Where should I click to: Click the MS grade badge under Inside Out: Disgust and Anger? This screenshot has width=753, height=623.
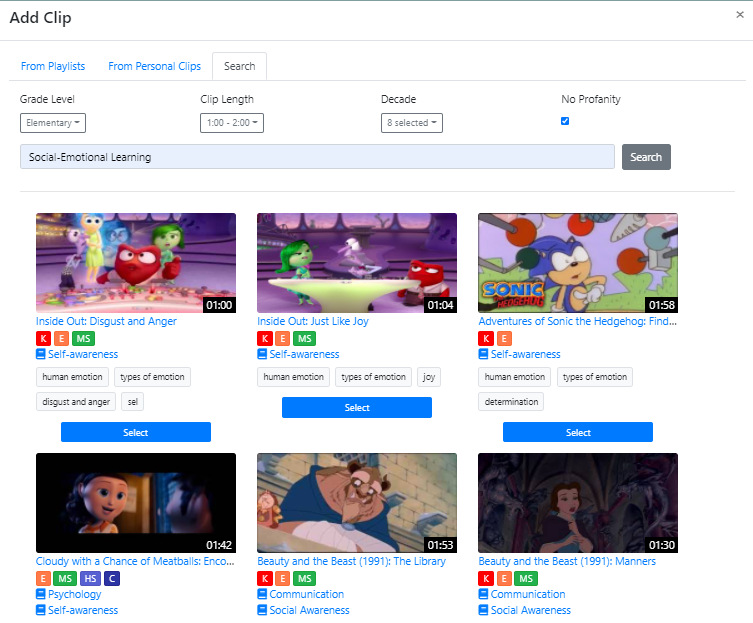84,339
